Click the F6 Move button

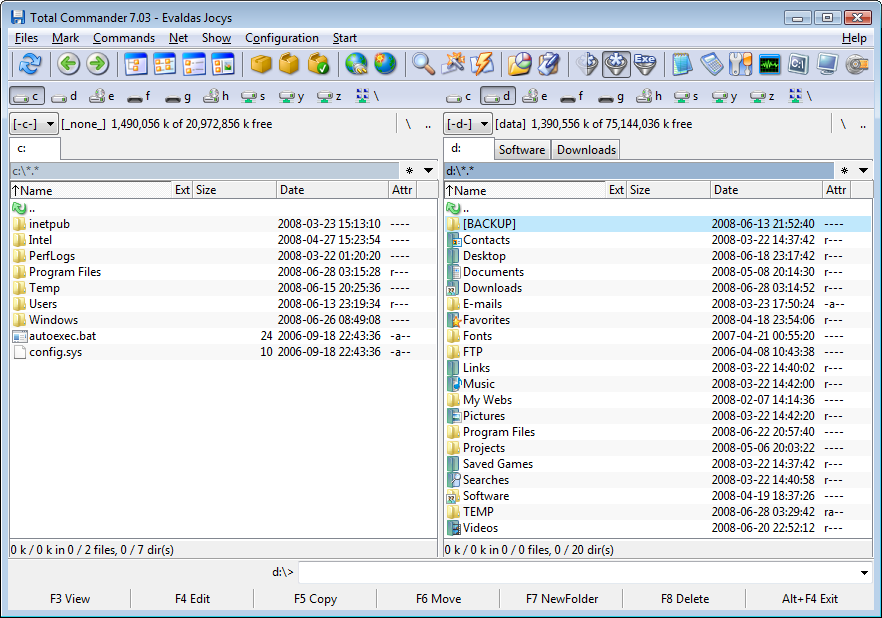click(x=438, y=599)
